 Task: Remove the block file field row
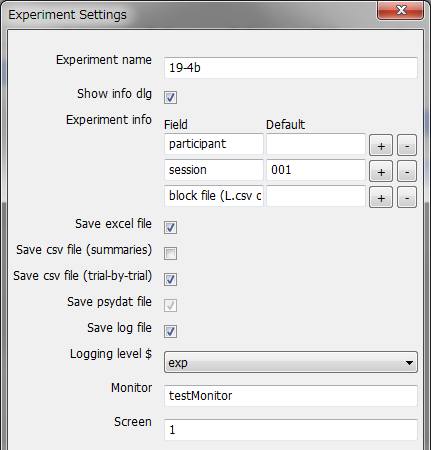point(407,197)
